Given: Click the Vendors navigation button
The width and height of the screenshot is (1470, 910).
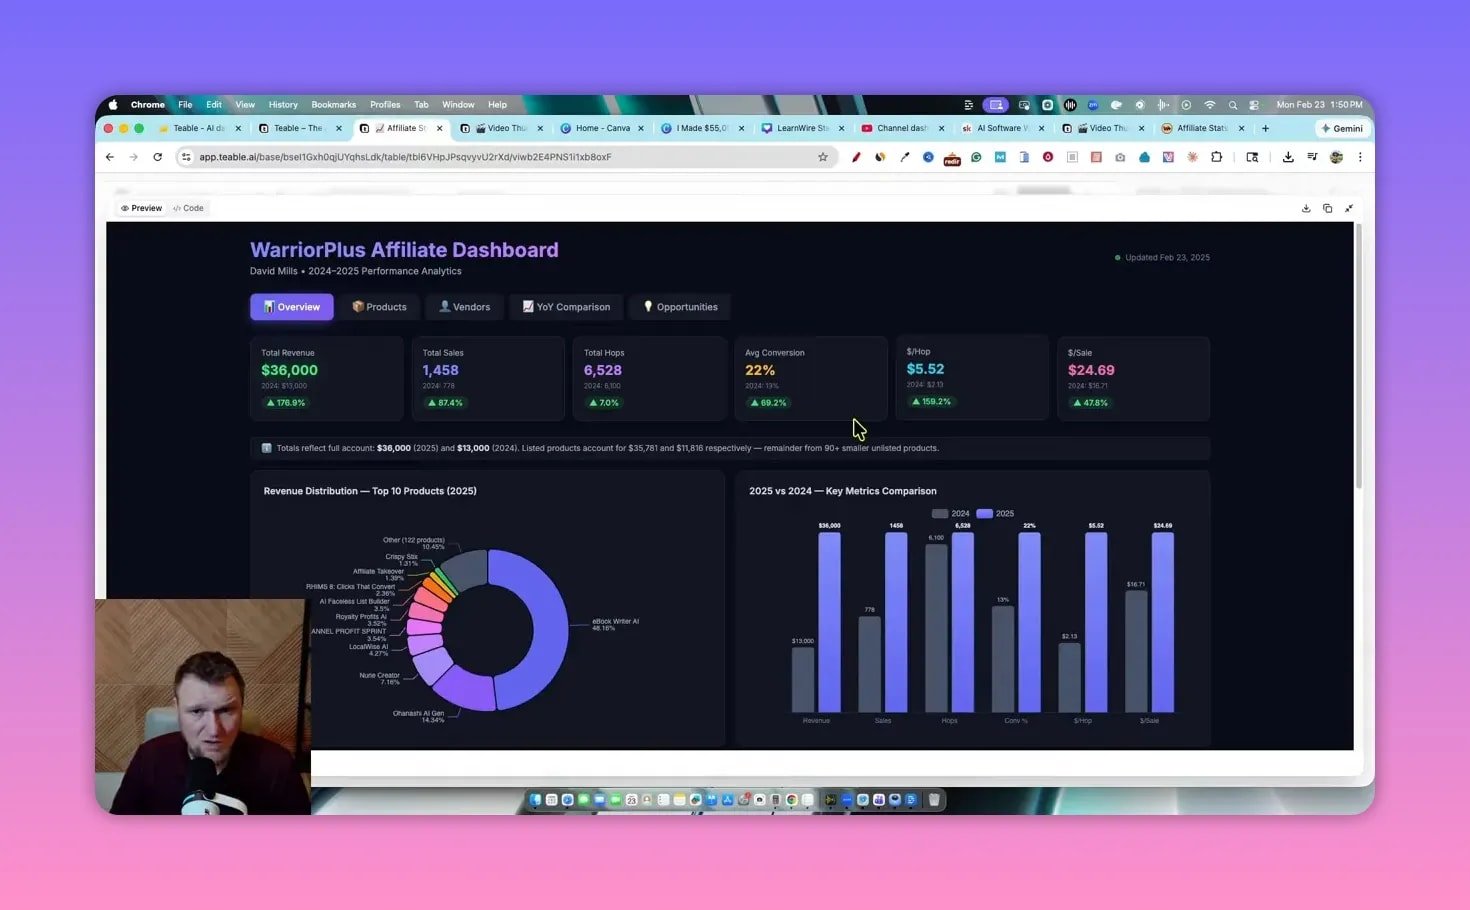Looking at the screenshot, I should [x=464, y=307].
